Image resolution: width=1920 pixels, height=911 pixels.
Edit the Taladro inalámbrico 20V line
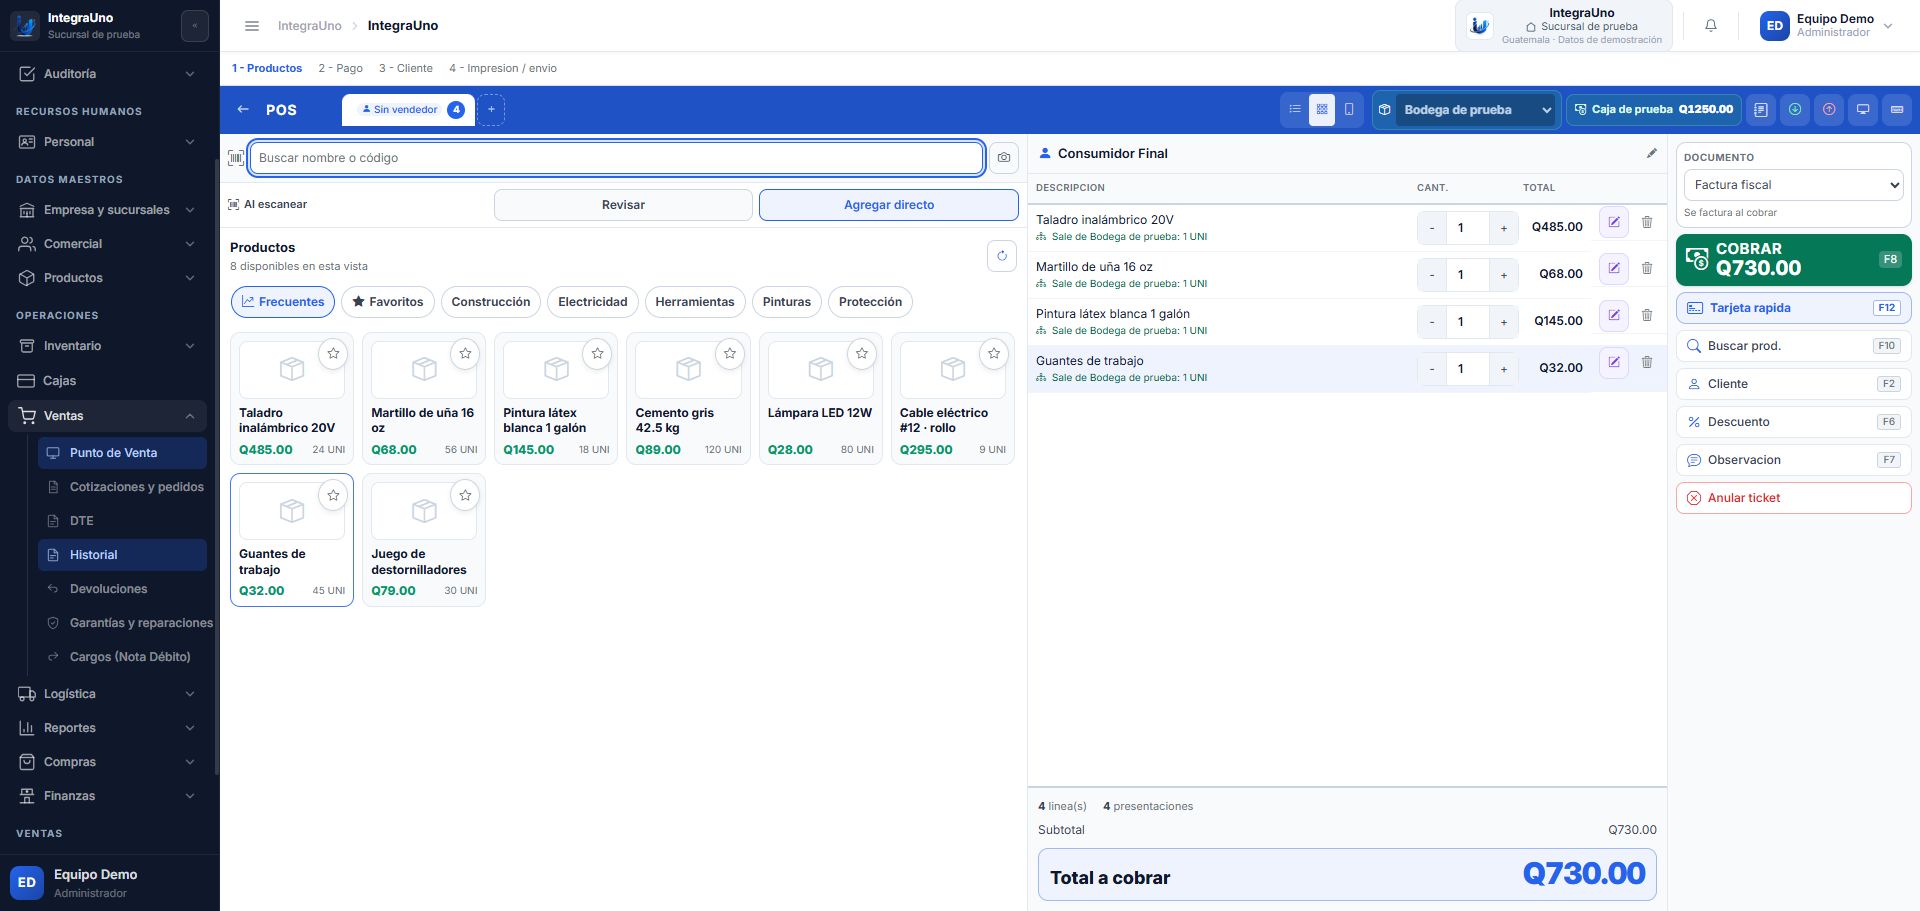(x=1614, y=222)
